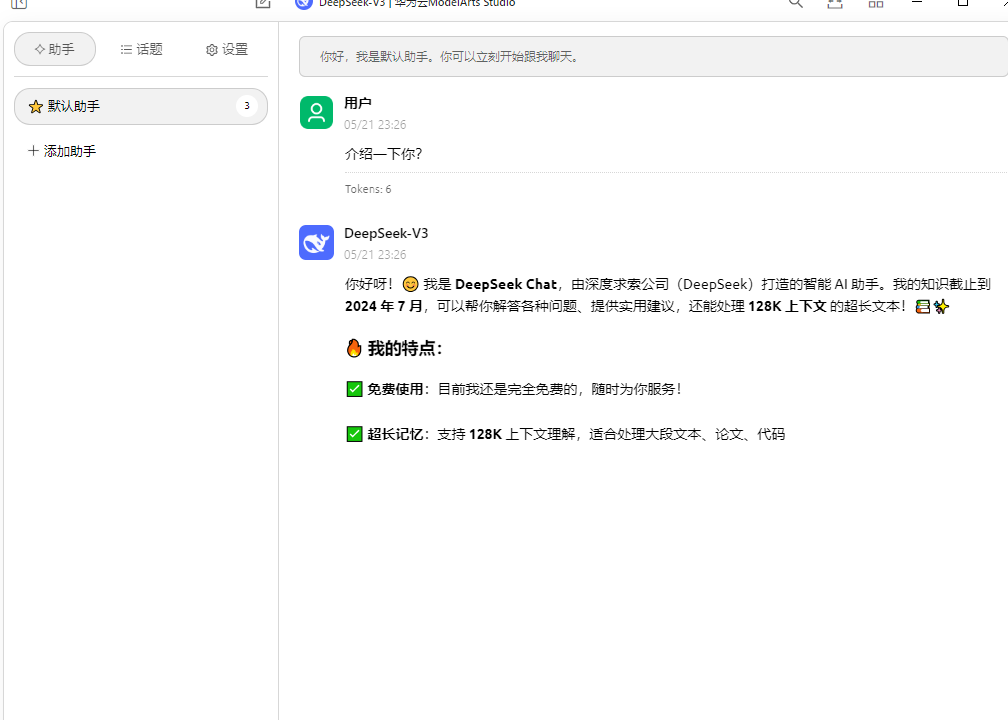Switch to the 助手 tab

[x=55, y=50]
